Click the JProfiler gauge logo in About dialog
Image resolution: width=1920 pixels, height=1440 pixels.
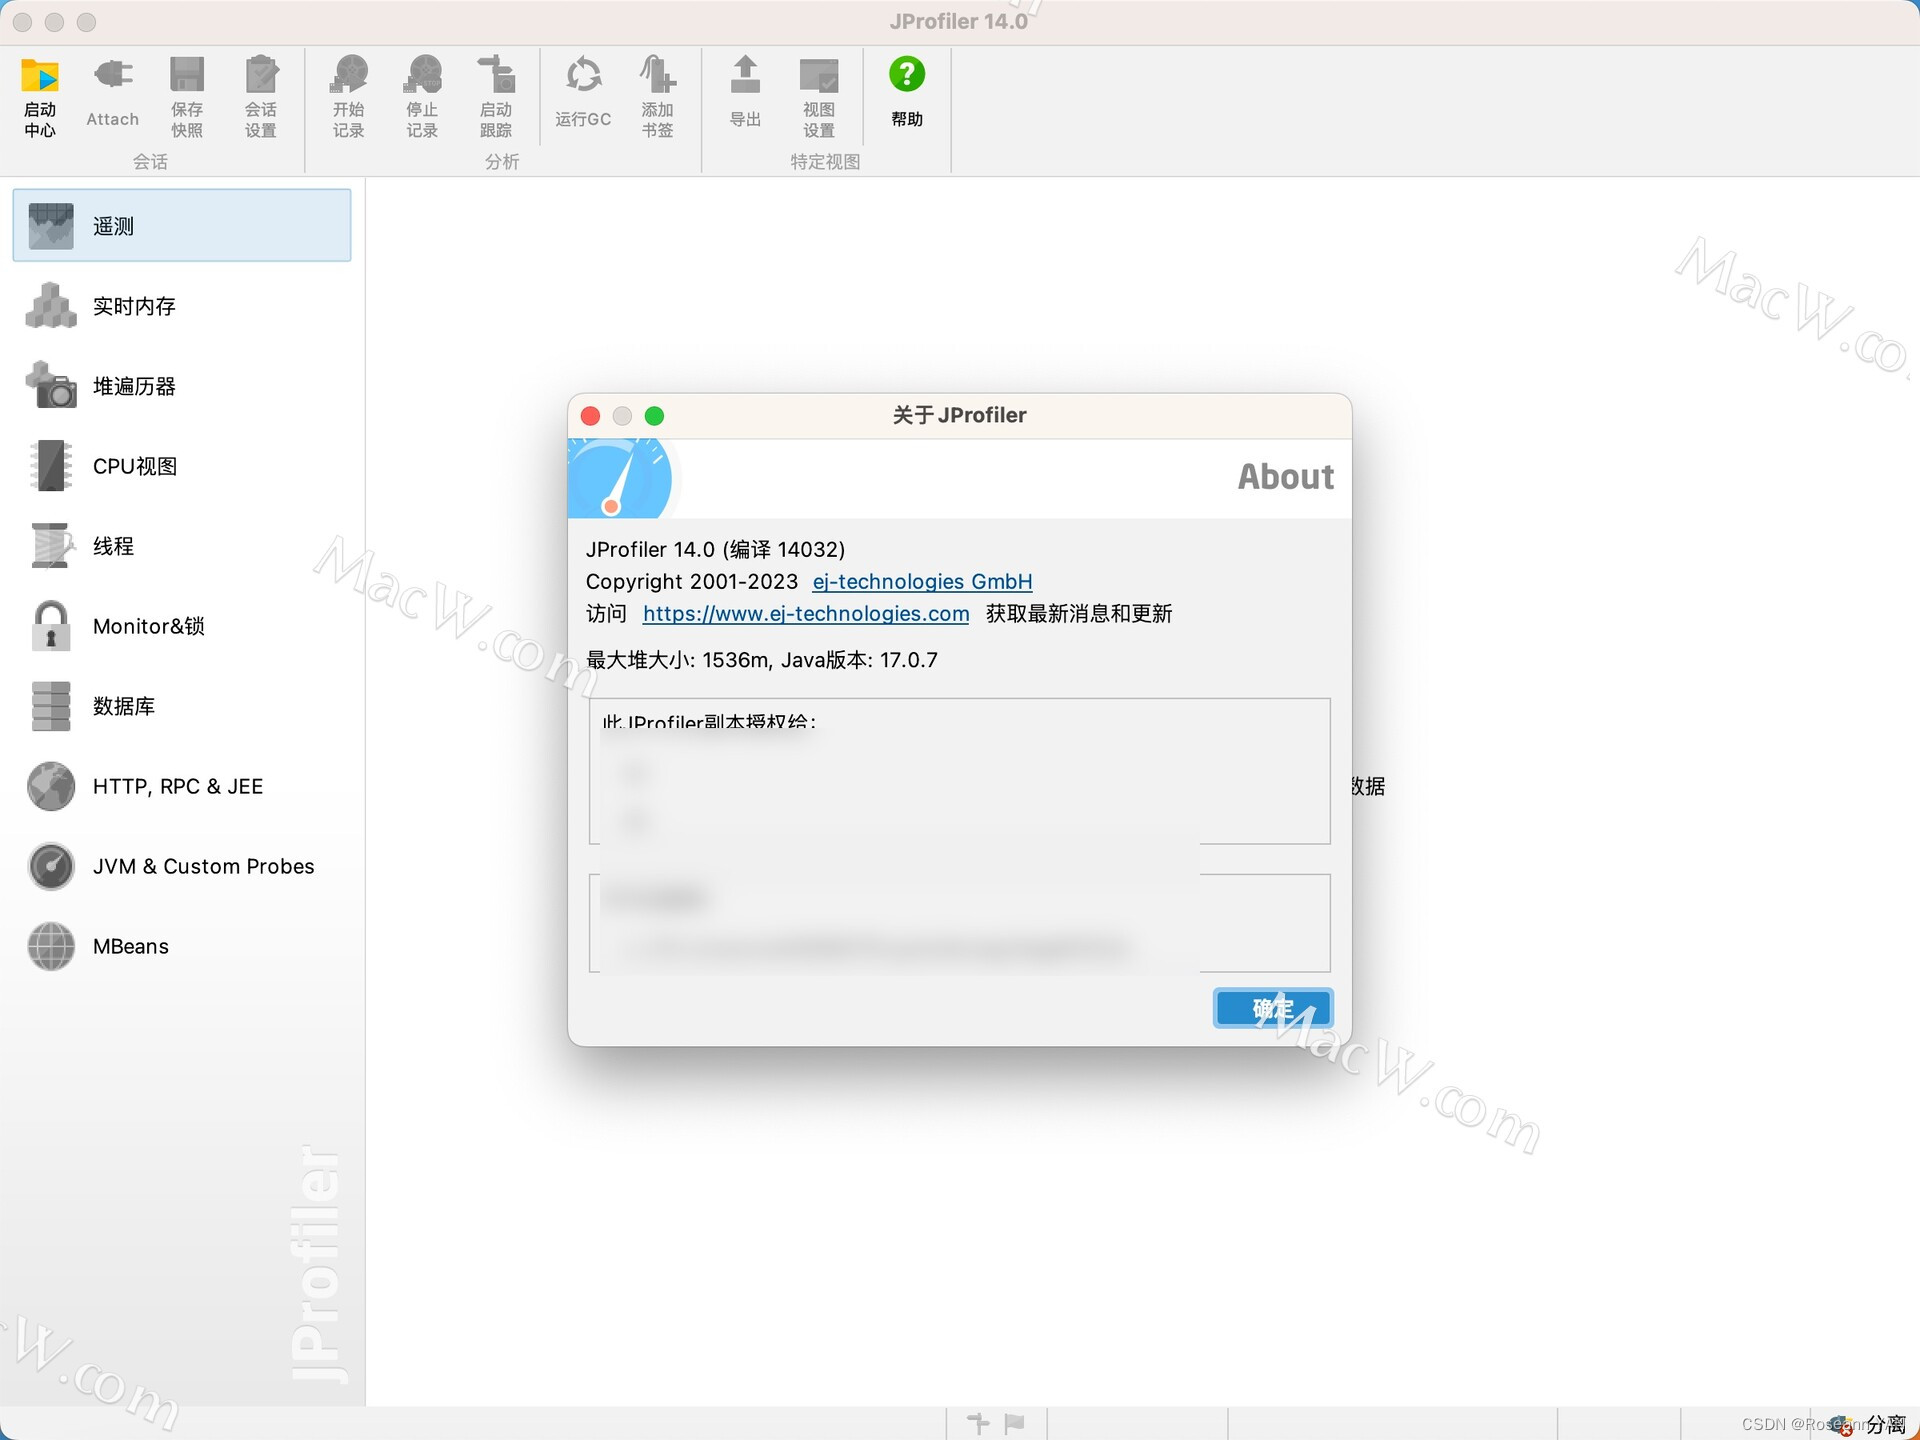[x=622, y=479]
